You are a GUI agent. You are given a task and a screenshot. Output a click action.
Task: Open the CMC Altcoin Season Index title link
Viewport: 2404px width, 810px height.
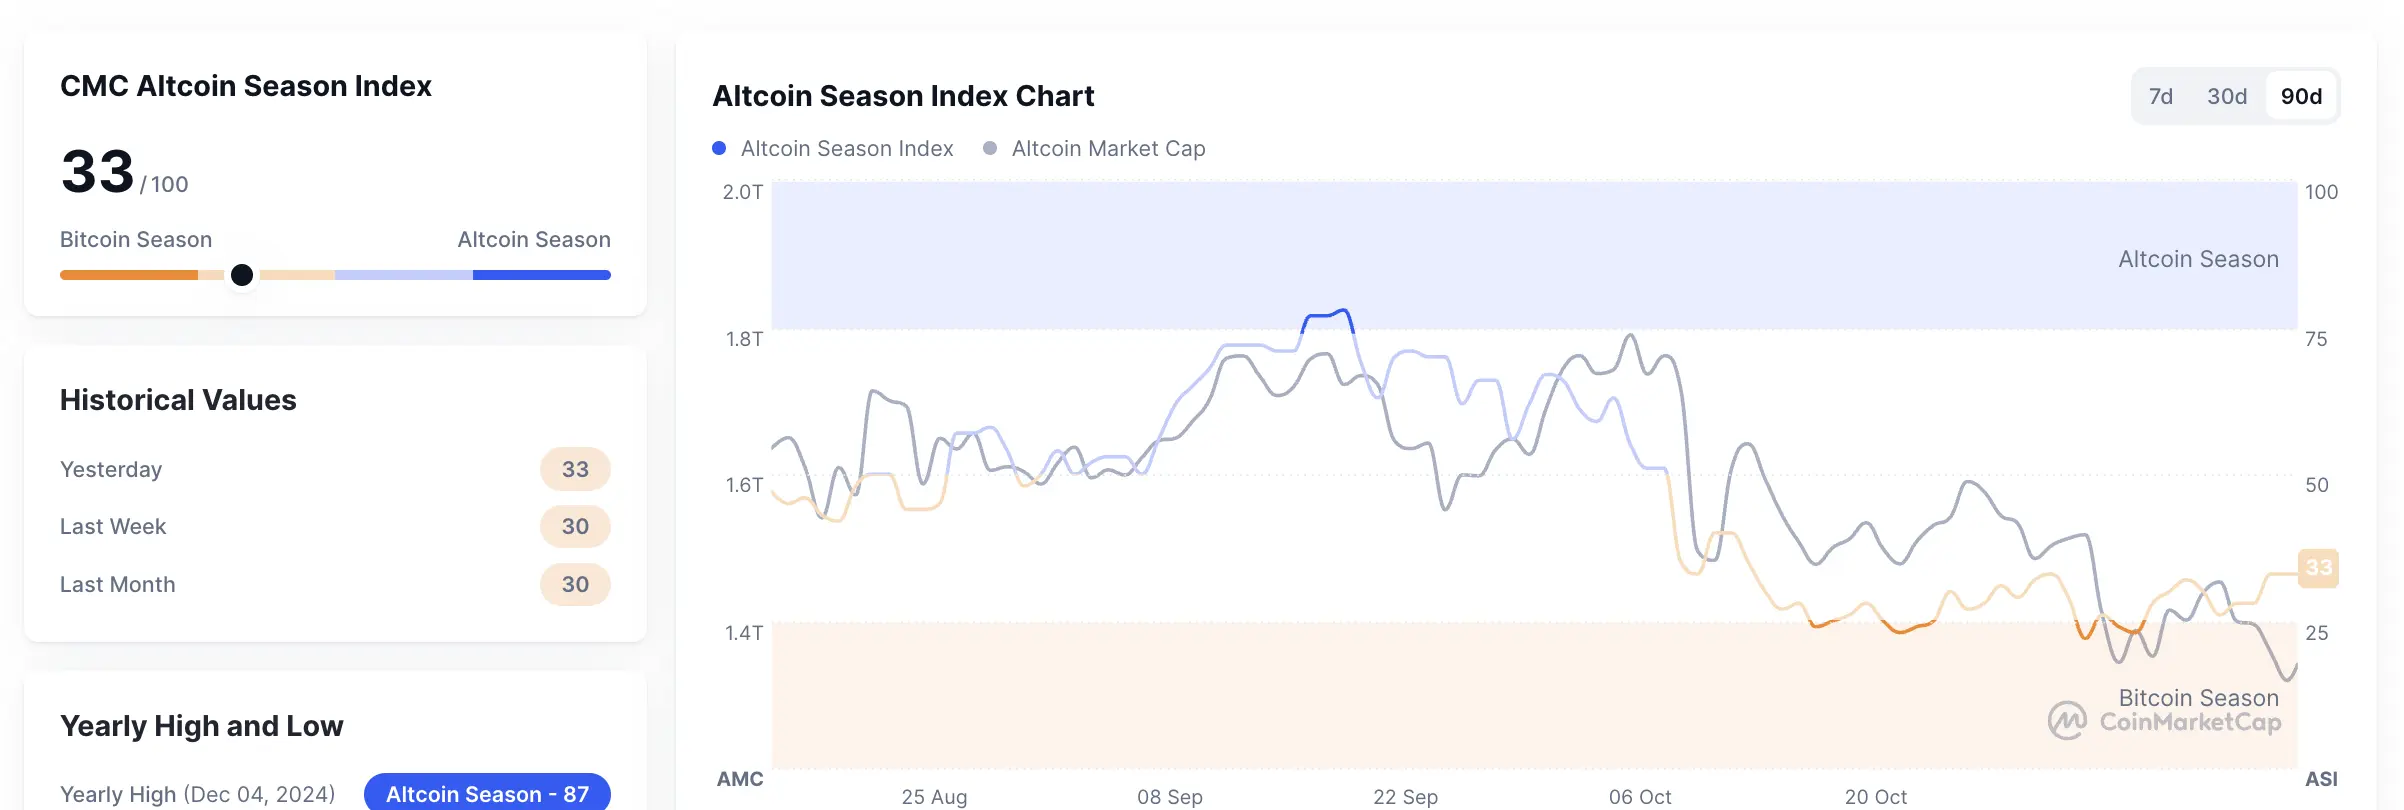246,86
